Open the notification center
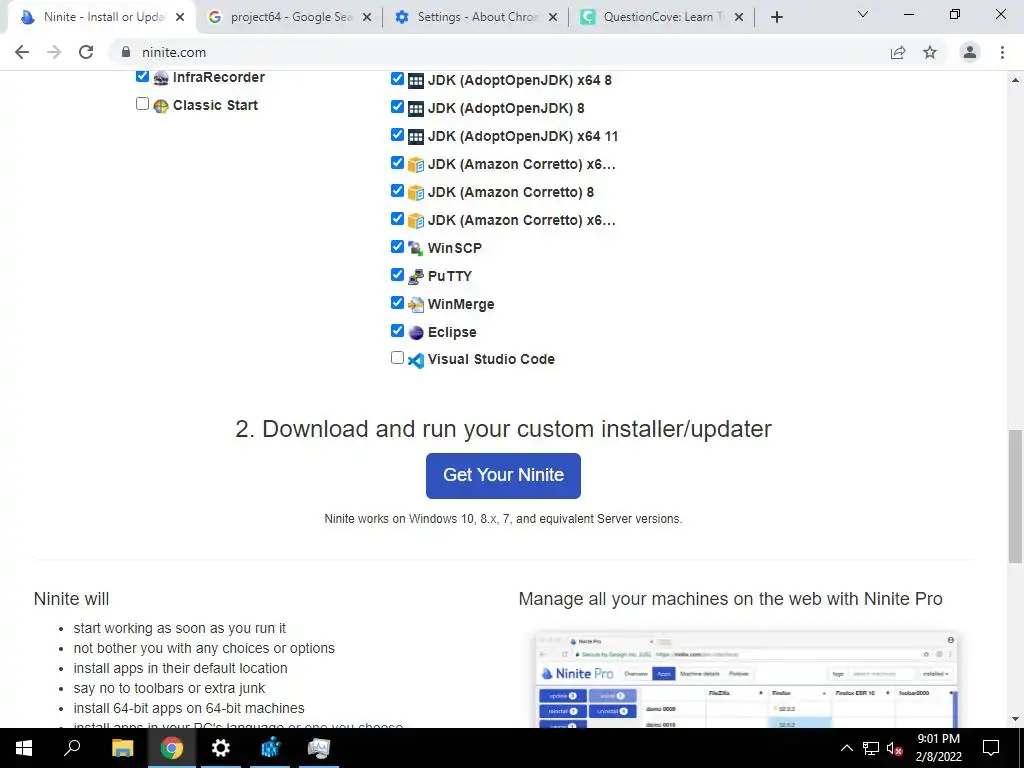This screenshot has height=768, width=1024. coord(991,748)
